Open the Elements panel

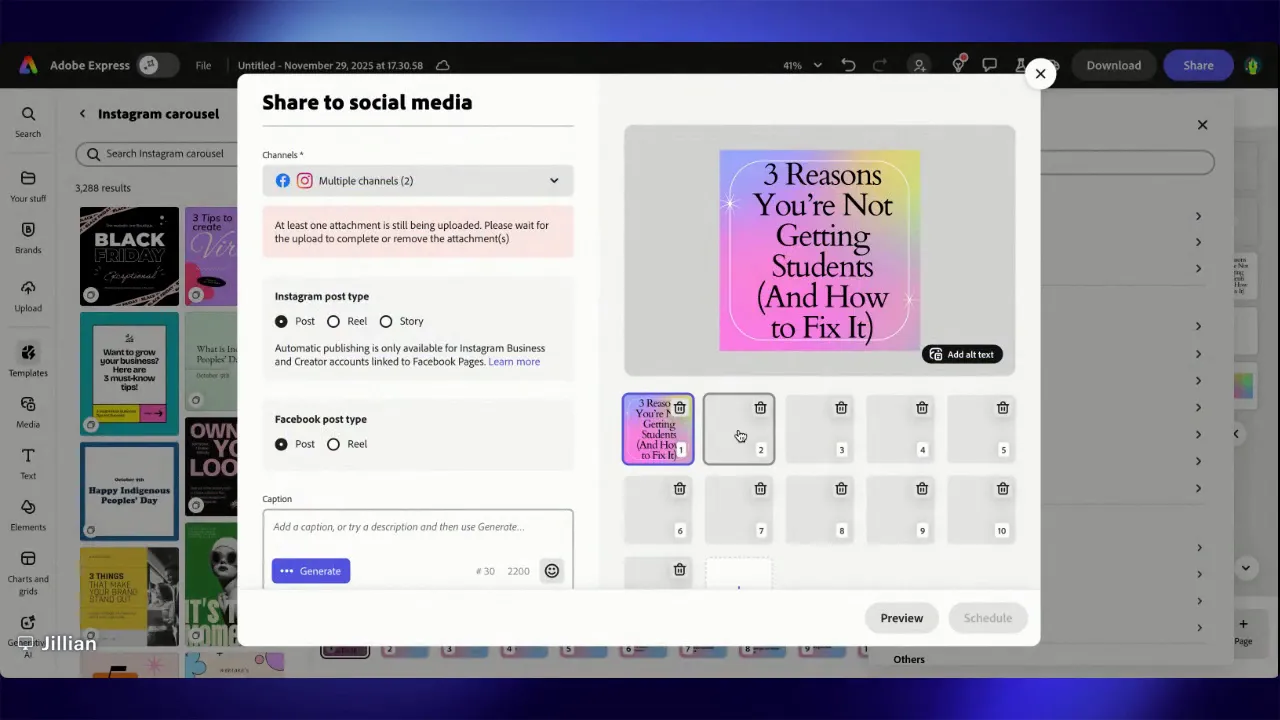[27, 514]
